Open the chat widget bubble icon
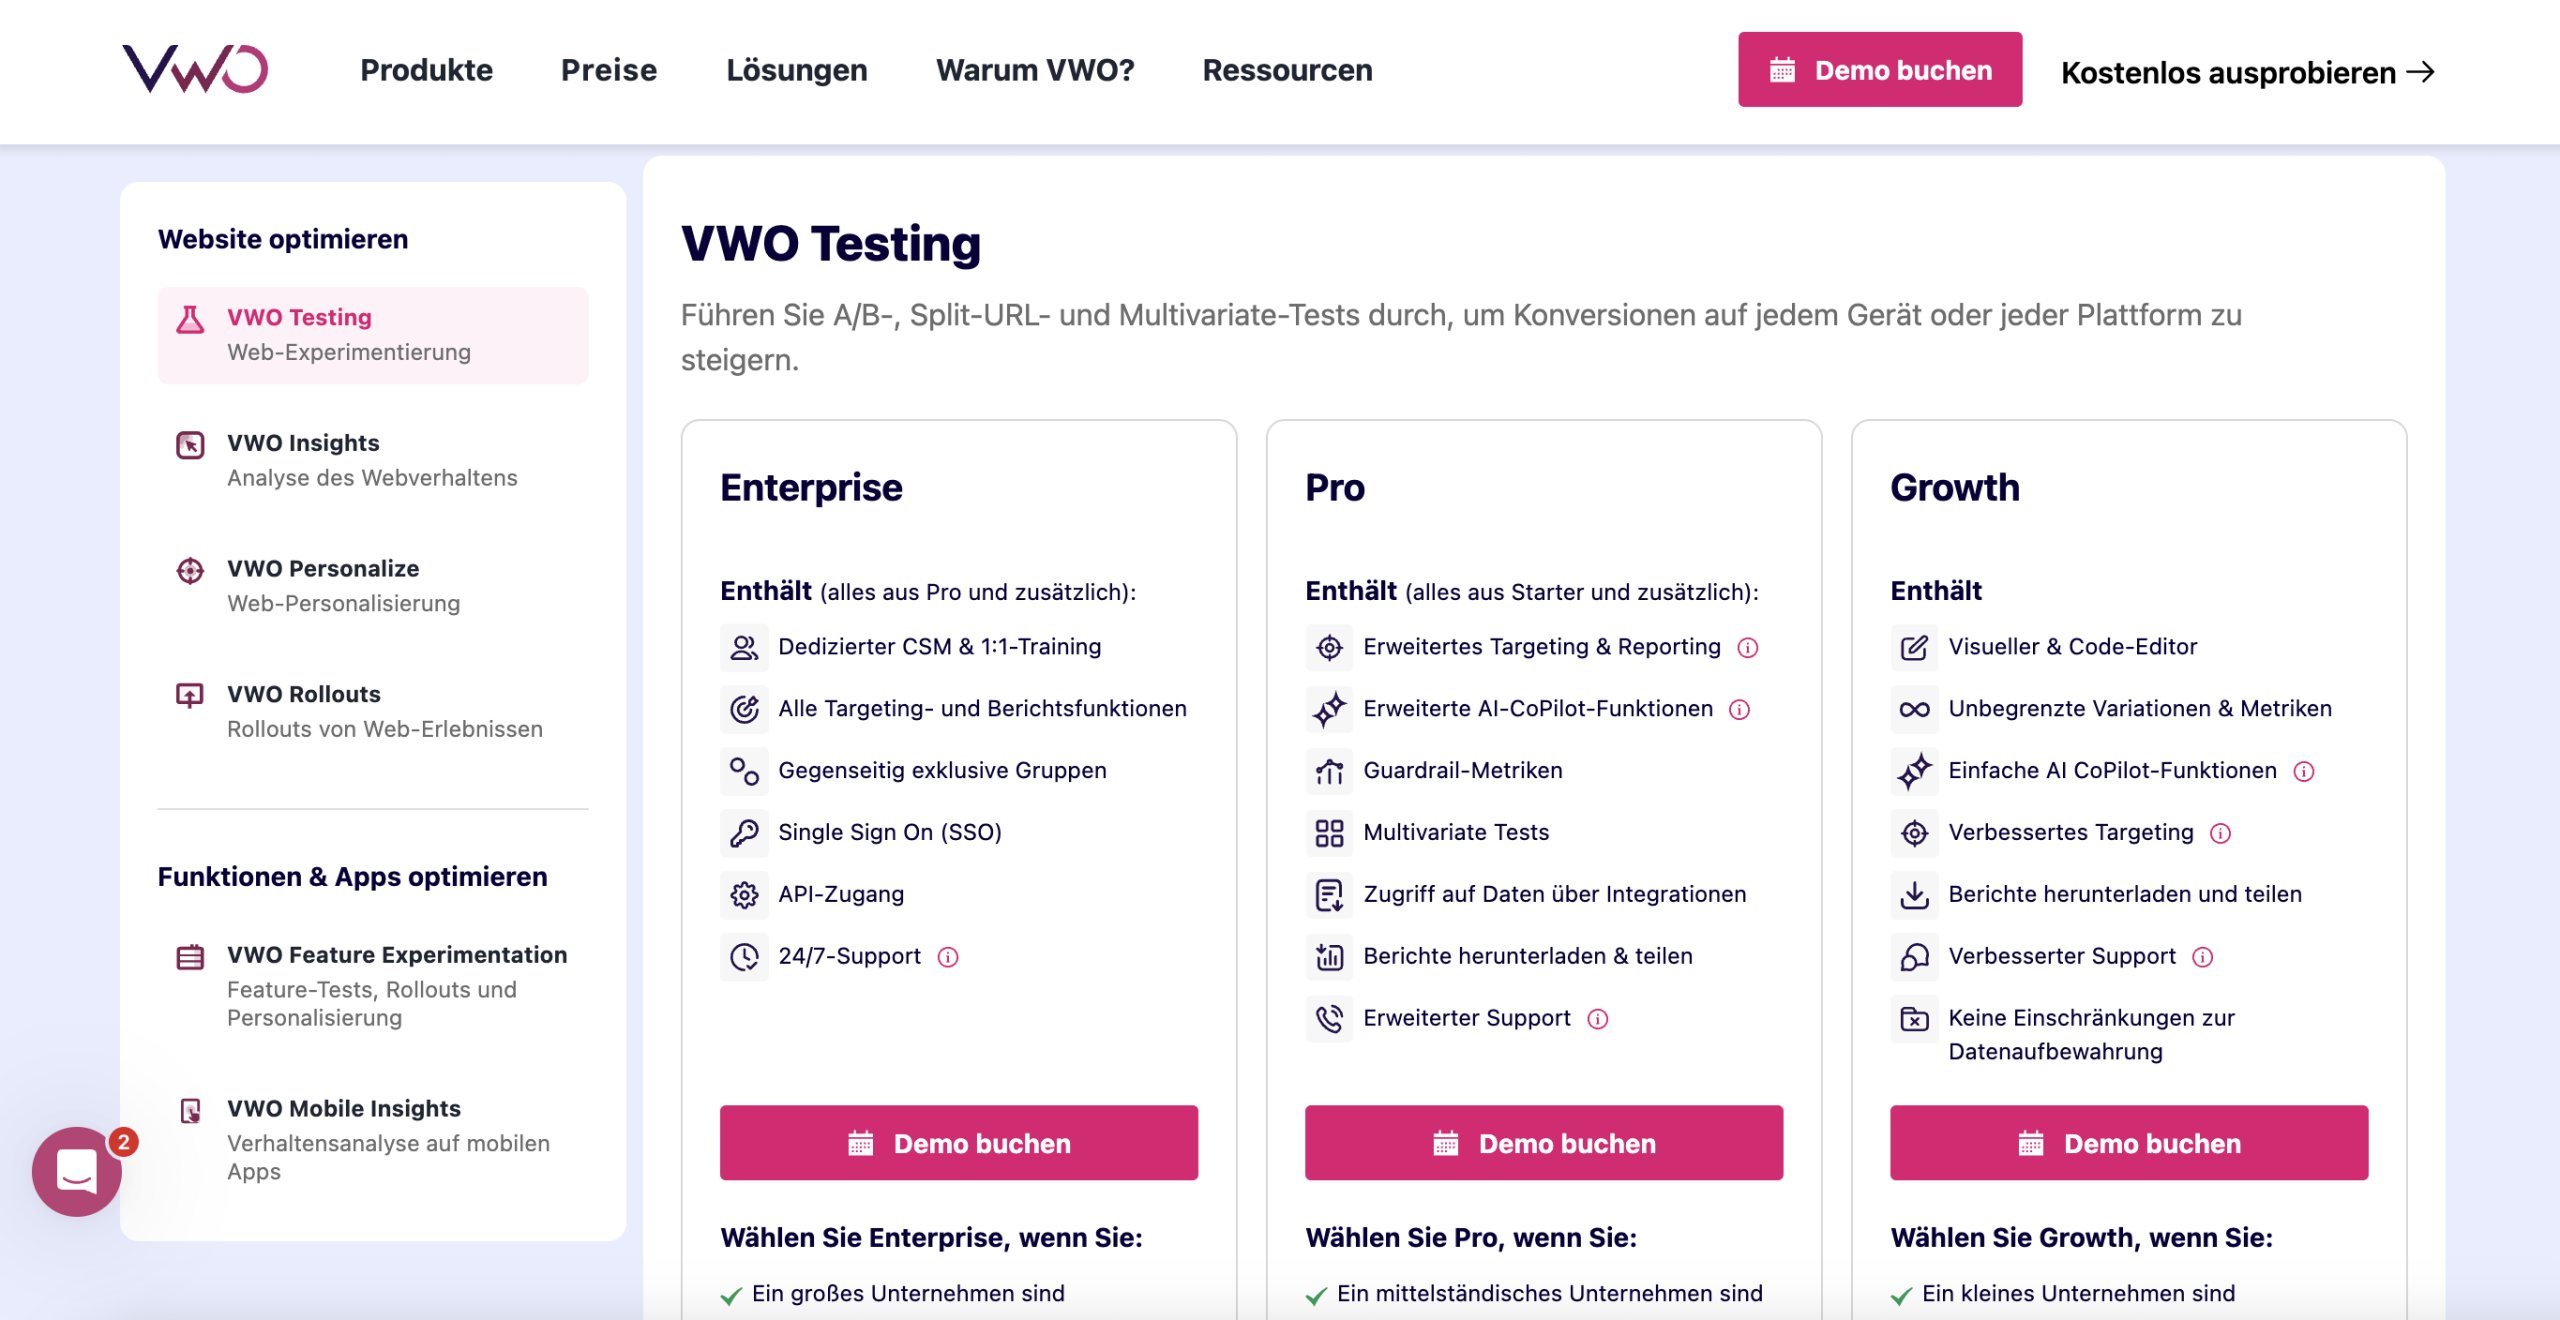The height and width of the screenshot is (1320, 2560). click(76, 1172)
